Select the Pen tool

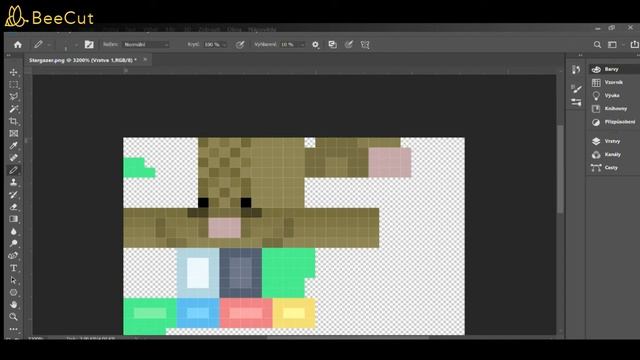(13, 256)
